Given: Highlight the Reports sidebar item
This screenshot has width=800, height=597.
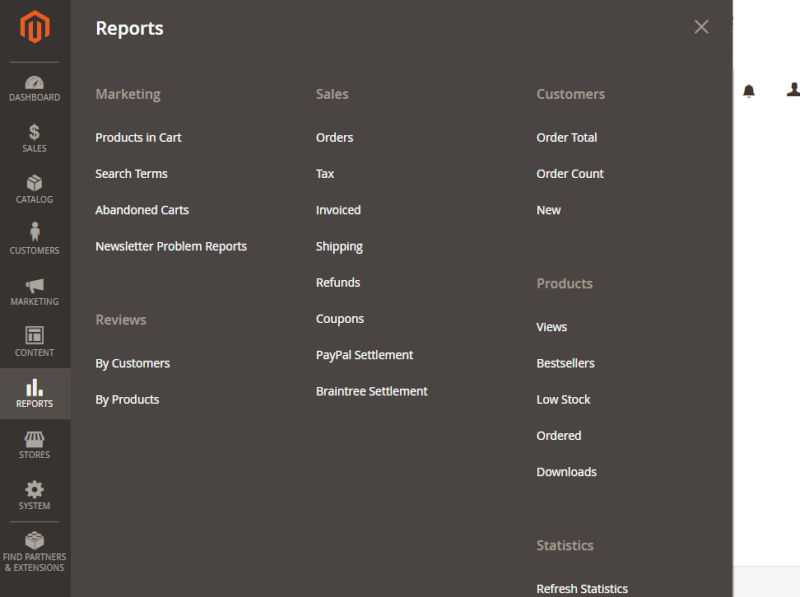Looking at the screenshot, I should 34,393.
